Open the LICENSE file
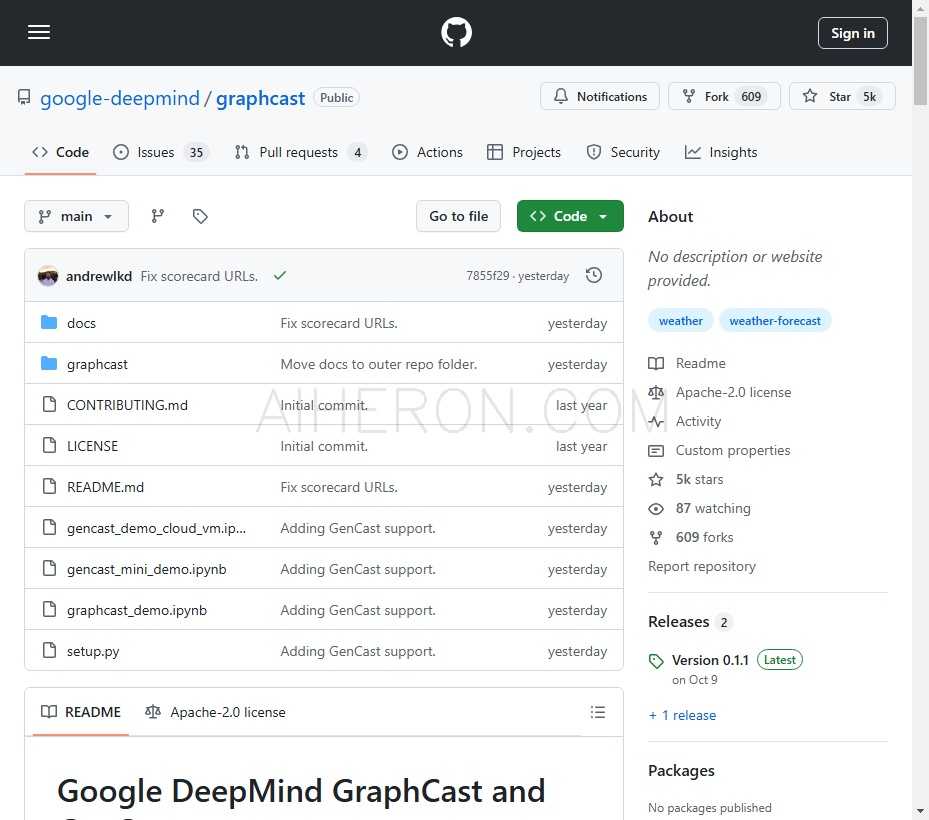Viewport: 929px width, 820px height. tap(92, 446)
